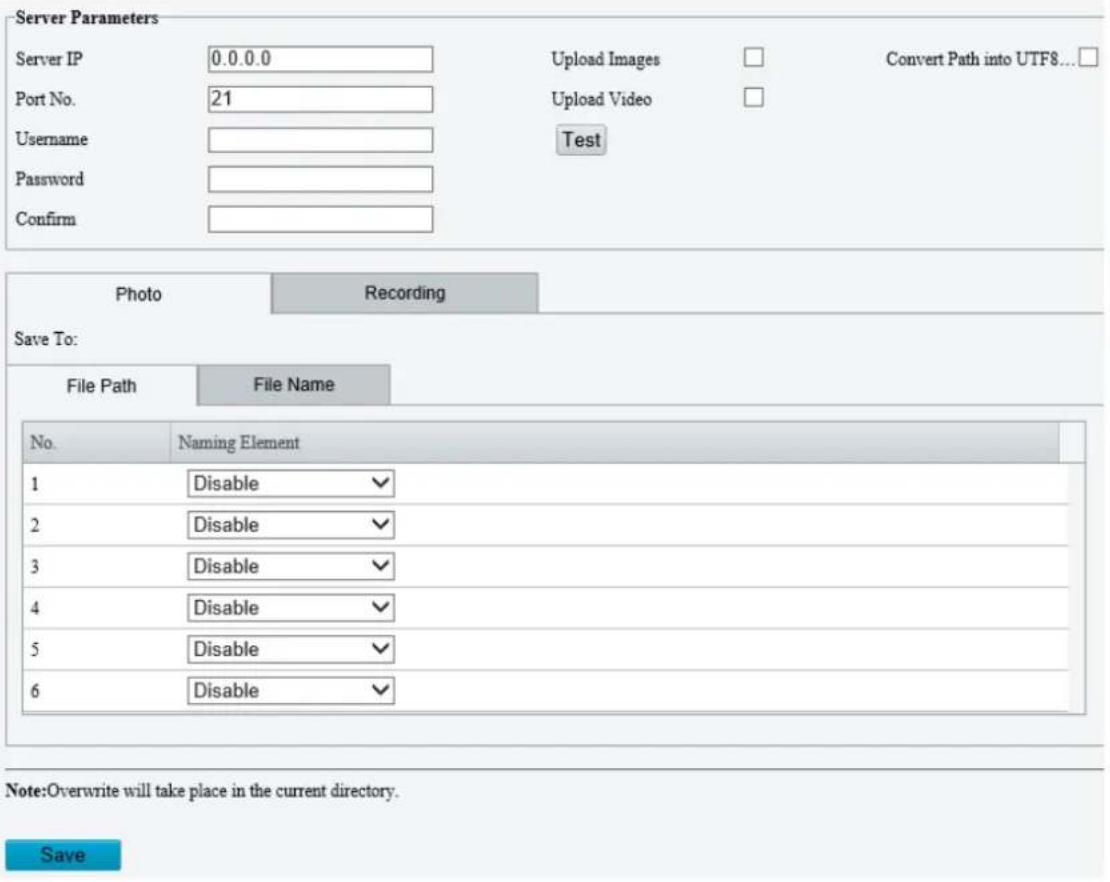1110x882 pixels.
Task: Open Naming Element dropdown in row 3
Action: coord(291,566)
